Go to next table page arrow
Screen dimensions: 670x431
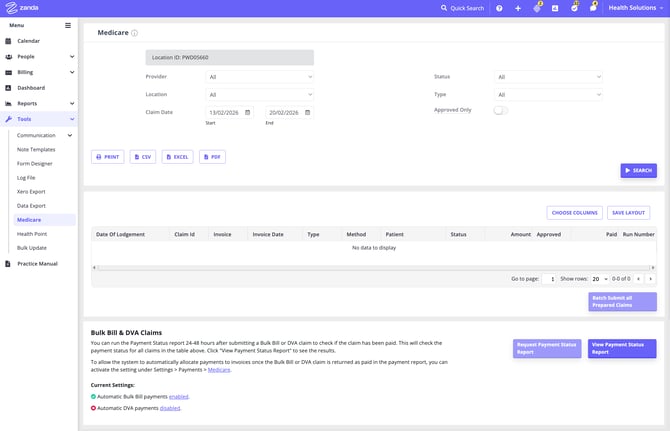651,279
